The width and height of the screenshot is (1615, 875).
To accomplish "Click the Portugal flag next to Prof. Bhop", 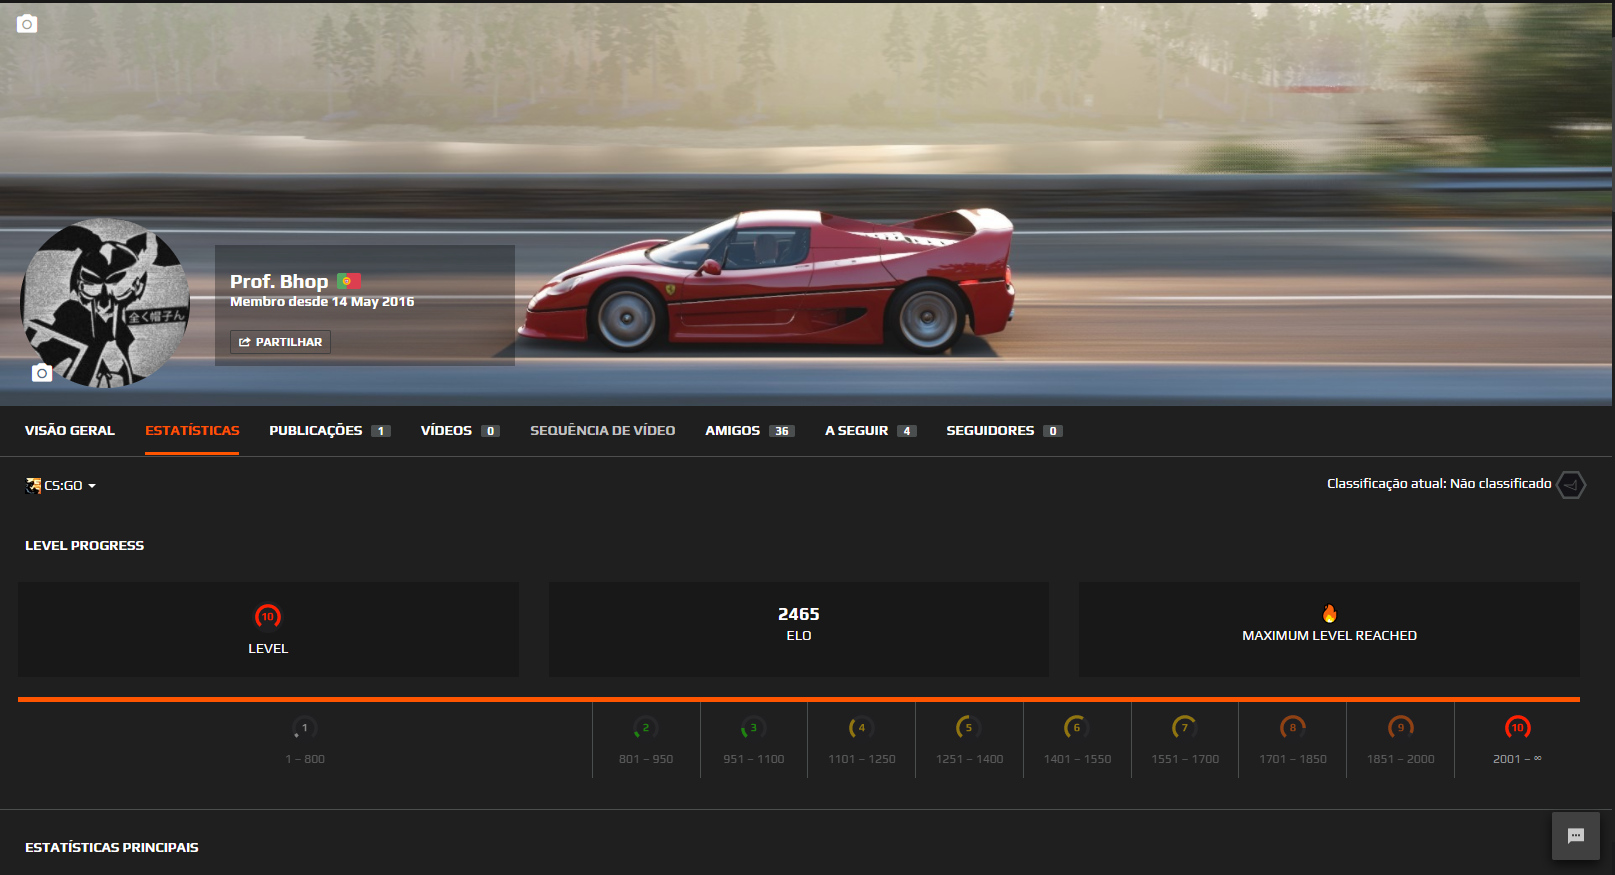I will click(x=348, y=282).
